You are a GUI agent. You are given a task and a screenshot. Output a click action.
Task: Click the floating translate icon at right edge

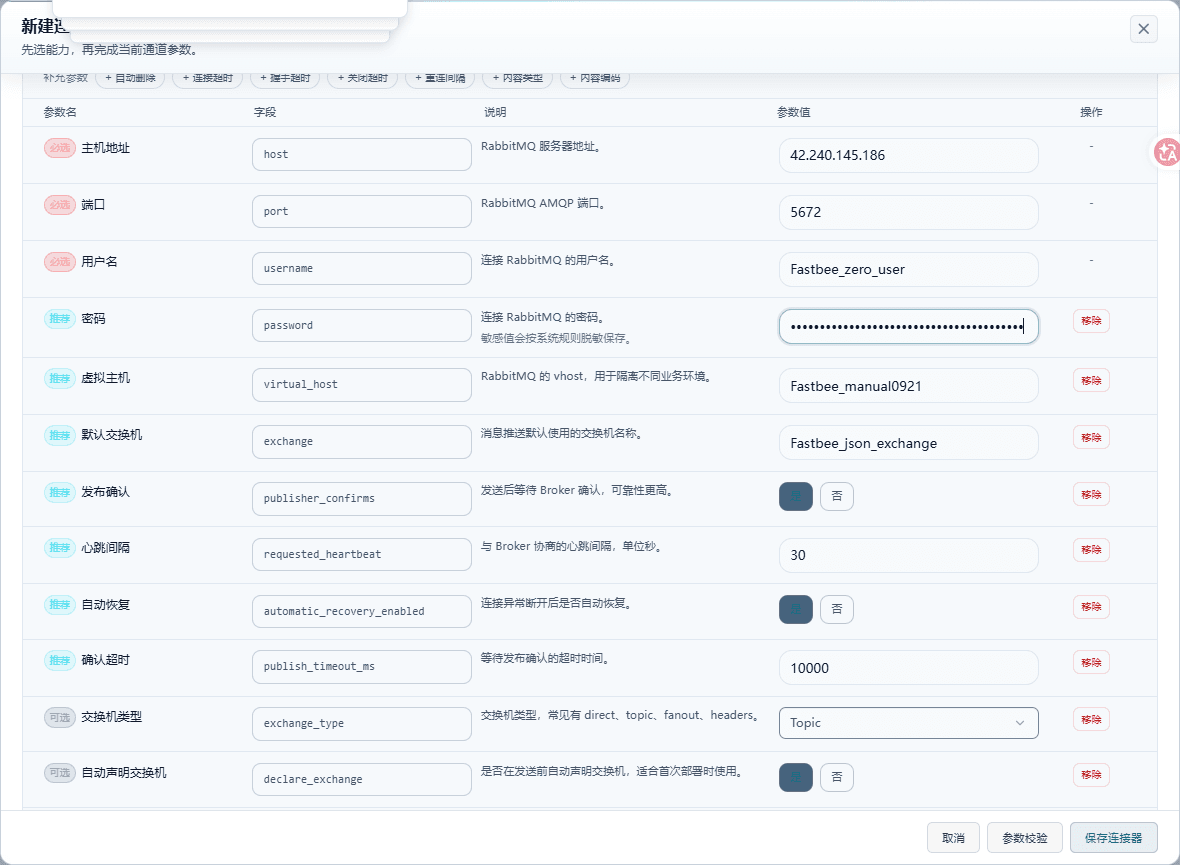(x=1167, y=152)
